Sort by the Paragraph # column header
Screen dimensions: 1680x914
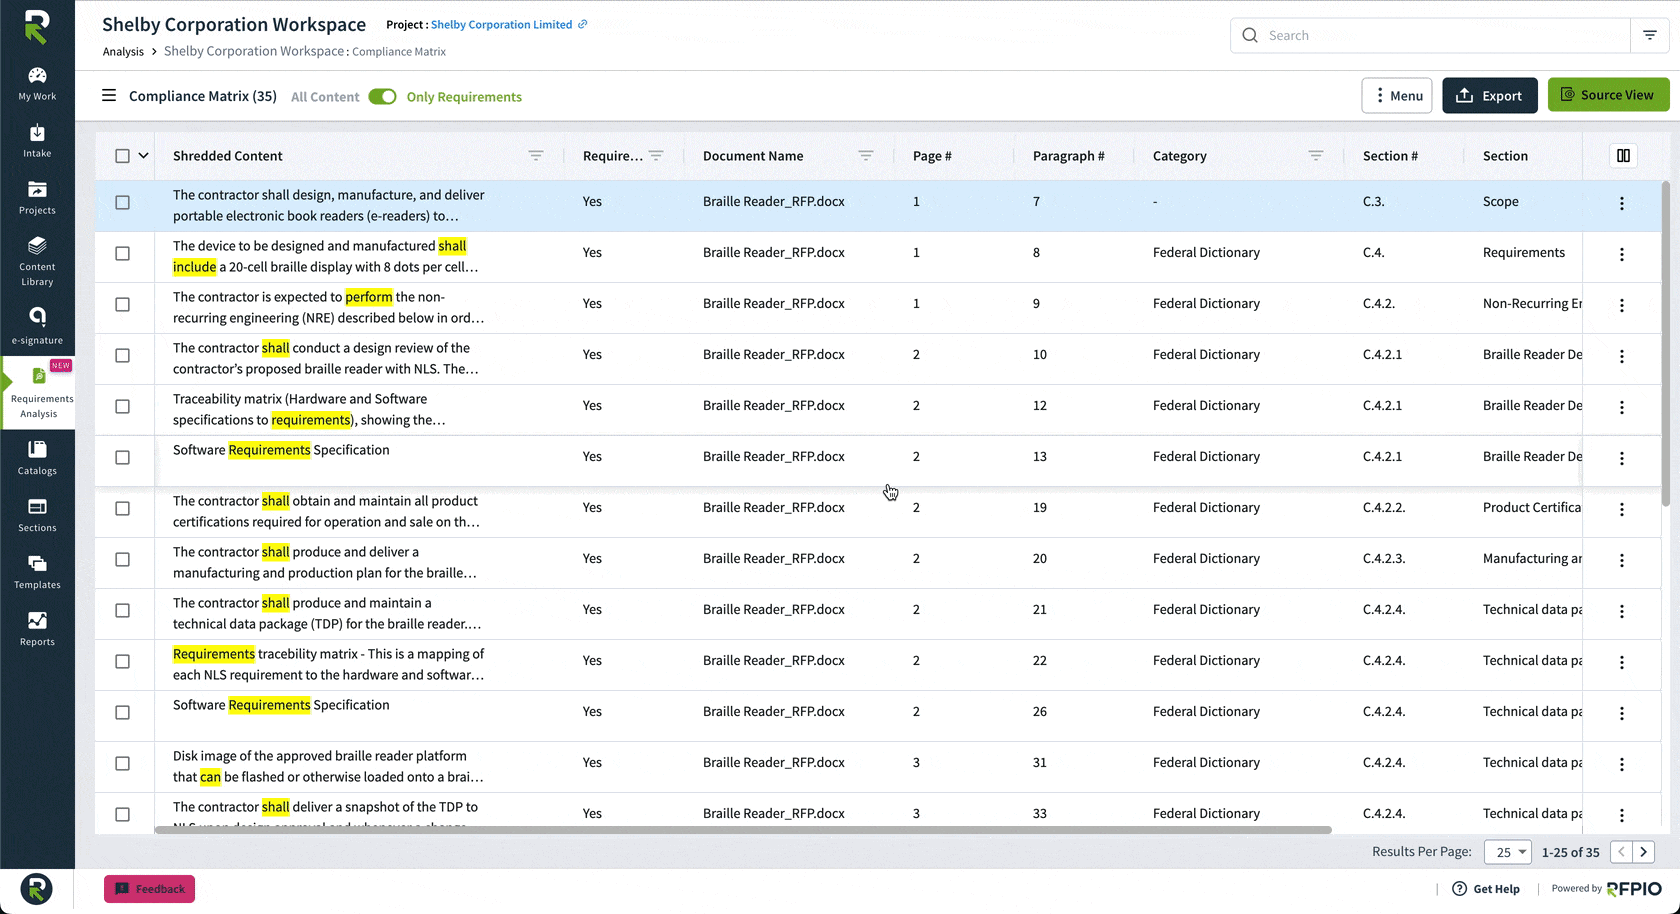[x=1068, y=156]
